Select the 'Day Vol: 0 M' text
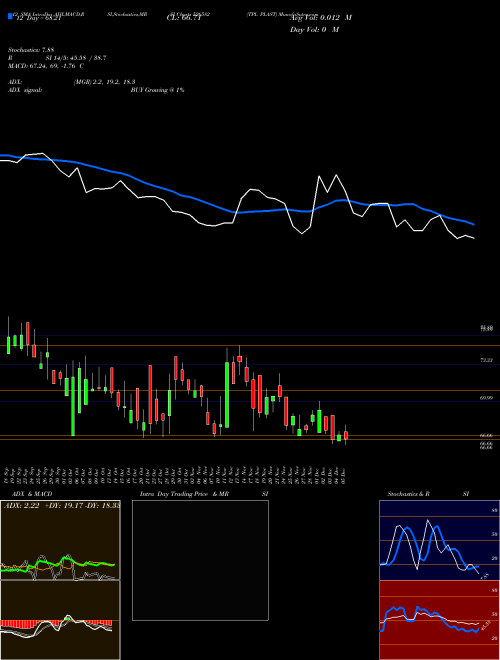This screenshot has height=660, width=500. pyautogui.click(x=314, y=29)
